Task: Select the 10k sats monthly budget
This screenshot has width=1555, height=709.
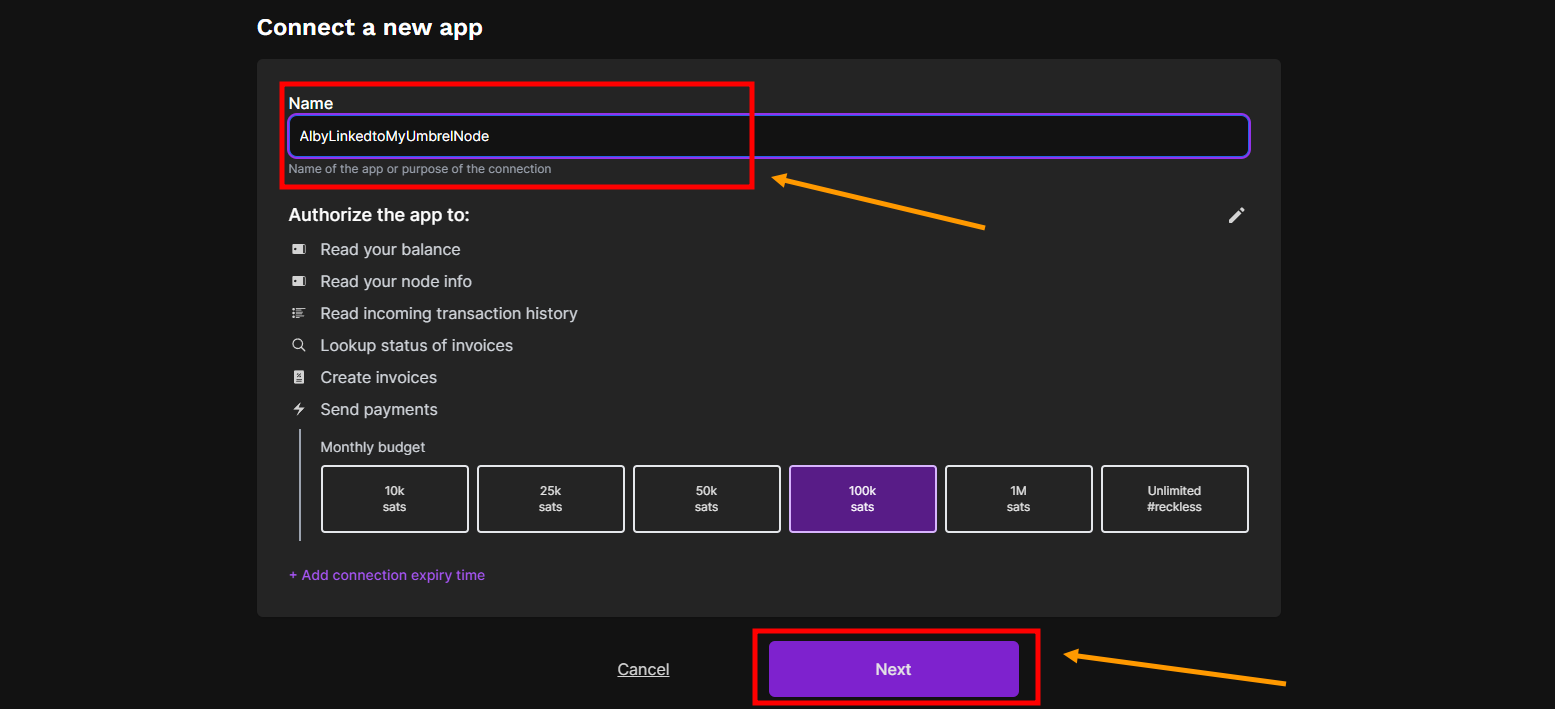Action: tap(394, 499)
